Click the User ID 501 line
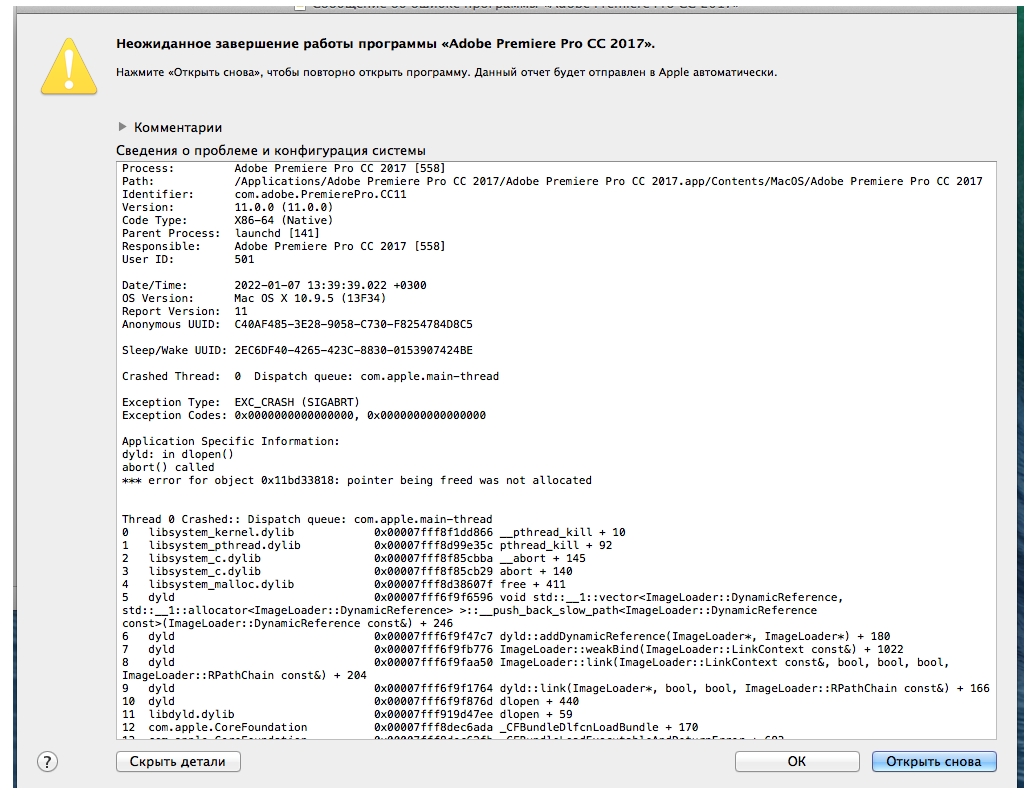 (188, 259)
